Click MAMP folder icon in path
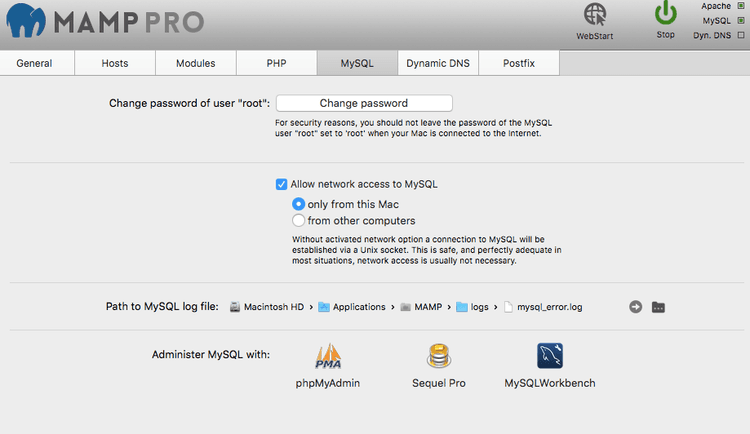 [406, 307]
